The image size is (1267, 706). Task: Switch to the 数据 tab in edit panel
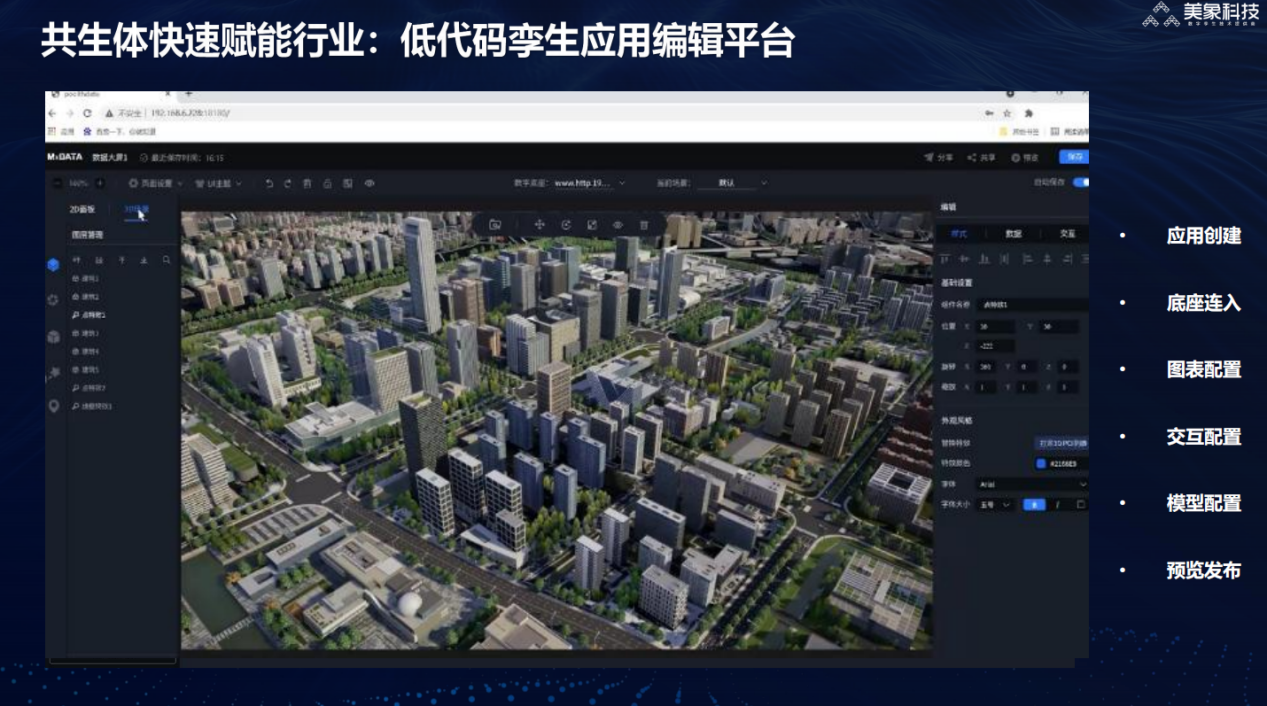(1014, 234)
